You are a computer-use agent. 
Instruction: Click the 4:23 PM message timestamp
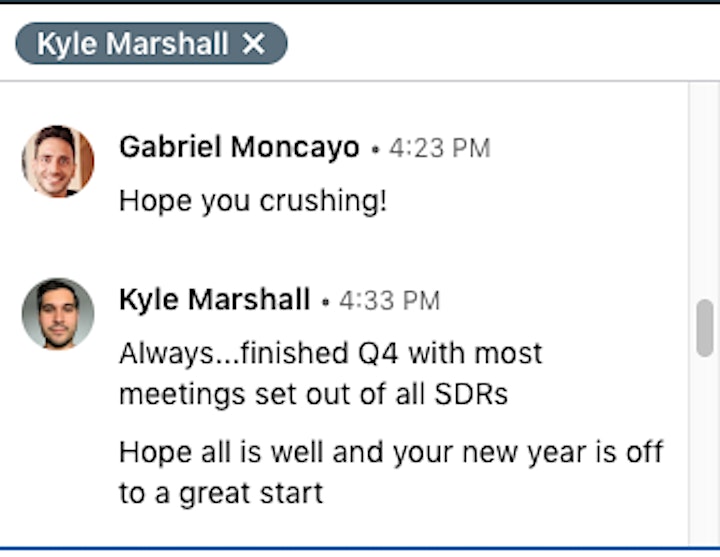click(440, 148)
